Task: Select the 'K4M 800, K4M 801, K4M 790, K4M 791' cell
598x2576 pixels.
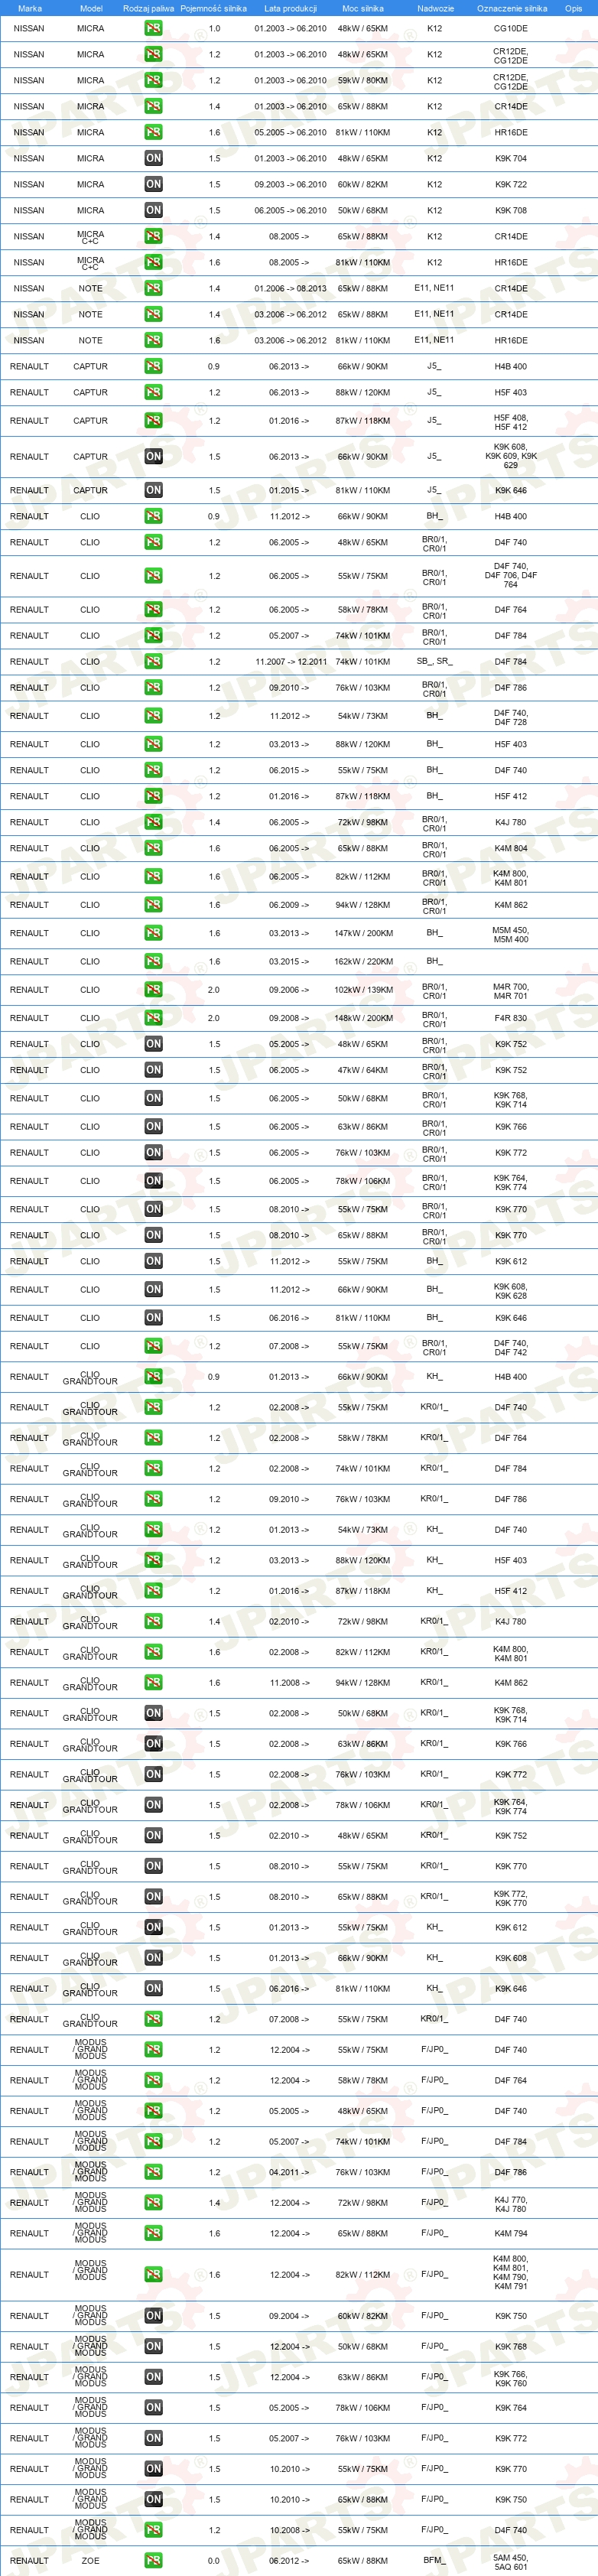Action: pos(510,2273)
